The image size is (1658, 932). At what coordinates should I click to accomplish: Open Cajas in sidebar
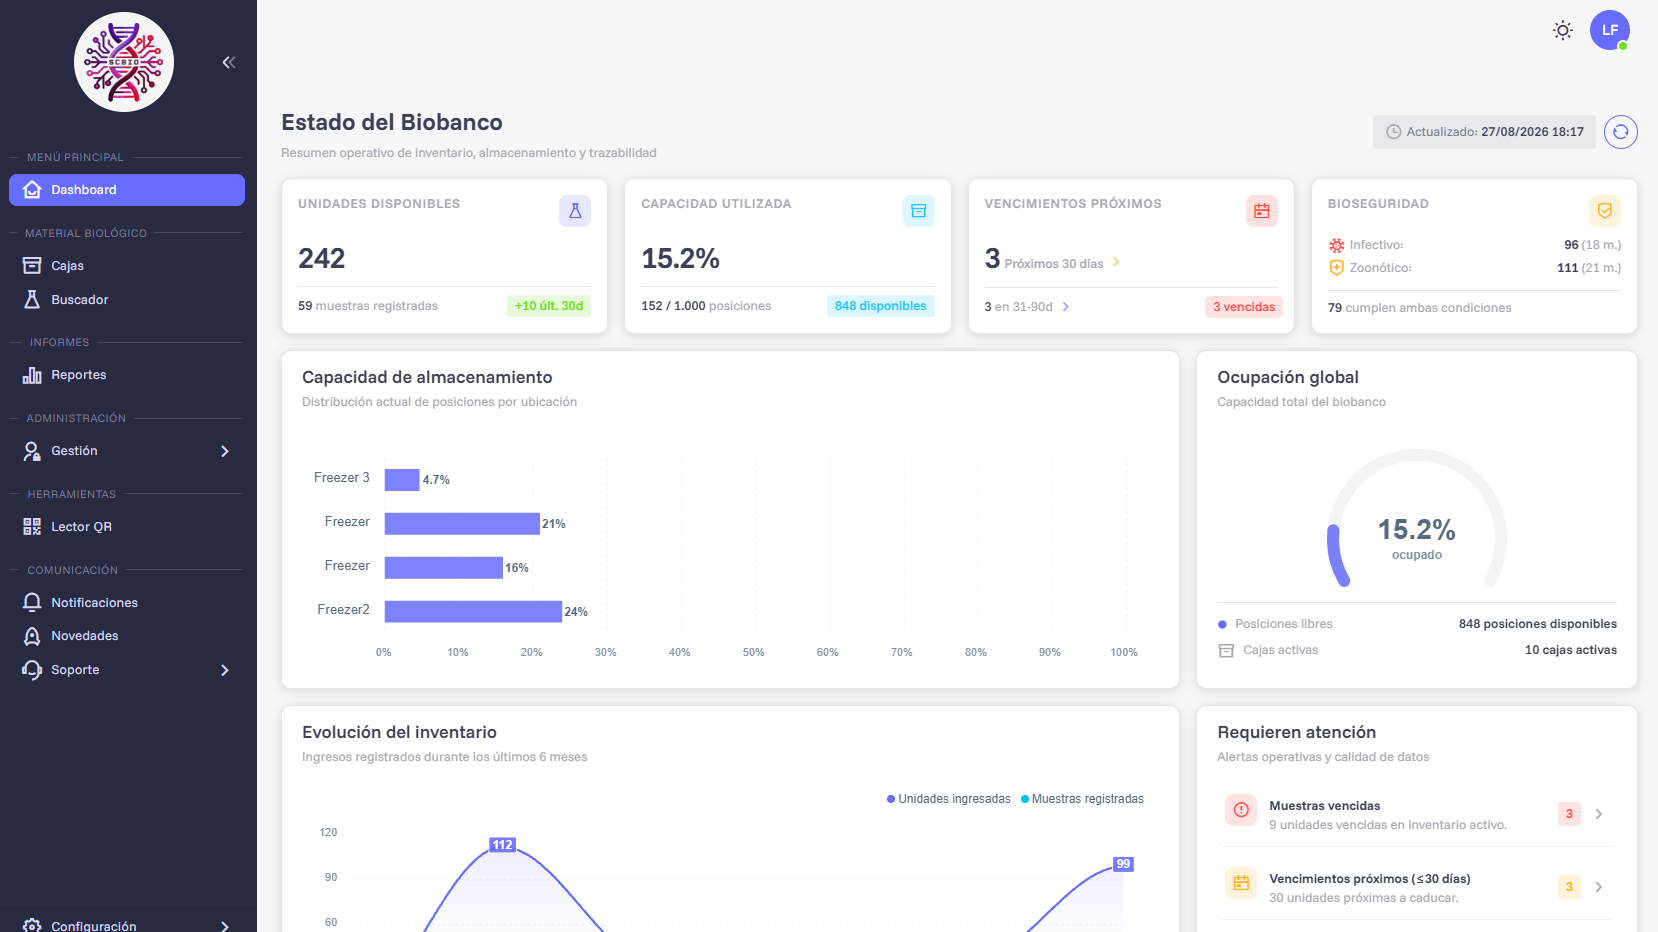[x=127, y=266]
